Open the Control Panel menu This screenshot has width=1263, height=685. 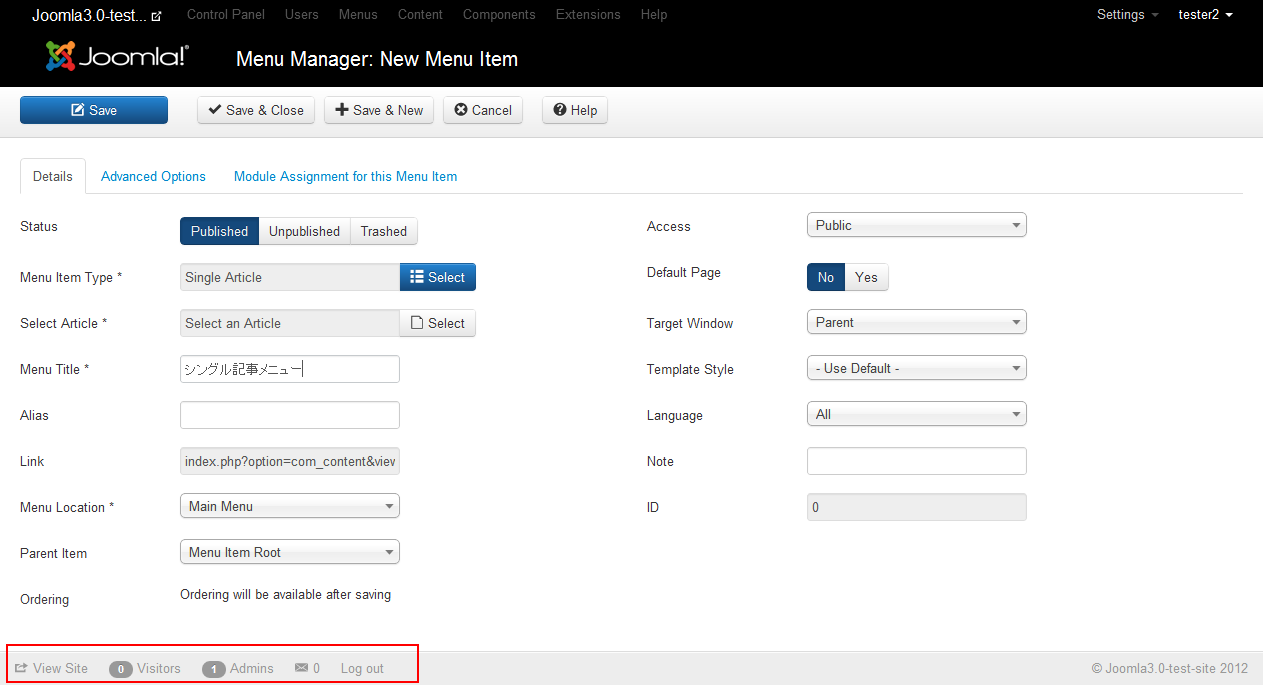[x=226, y=15]
